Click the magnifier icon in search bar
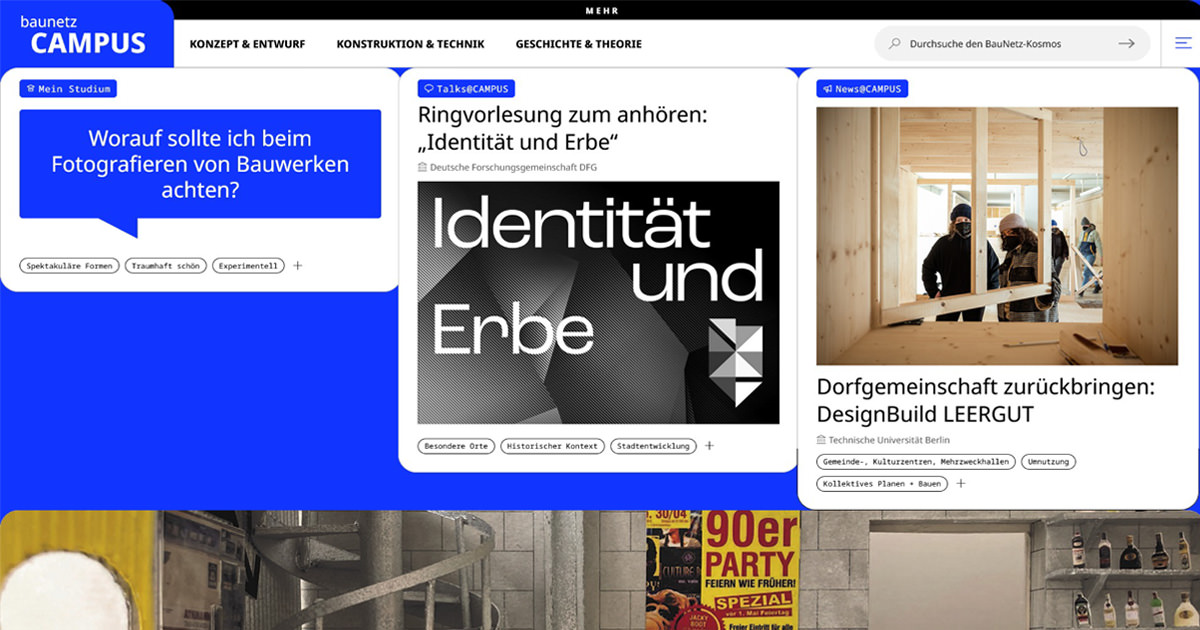 click(x=895, y=44)
